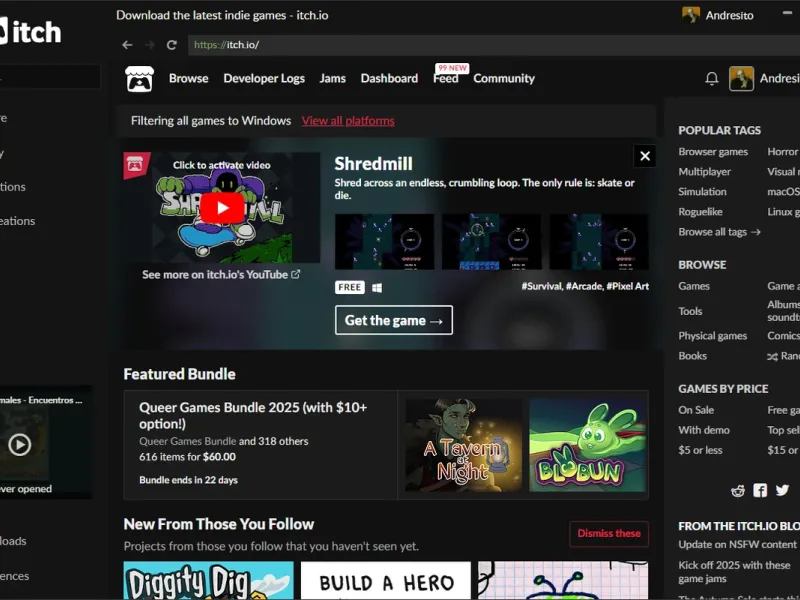The image size is (800, 600).
Task: Go to the Jams page
Action: (333, 79)
